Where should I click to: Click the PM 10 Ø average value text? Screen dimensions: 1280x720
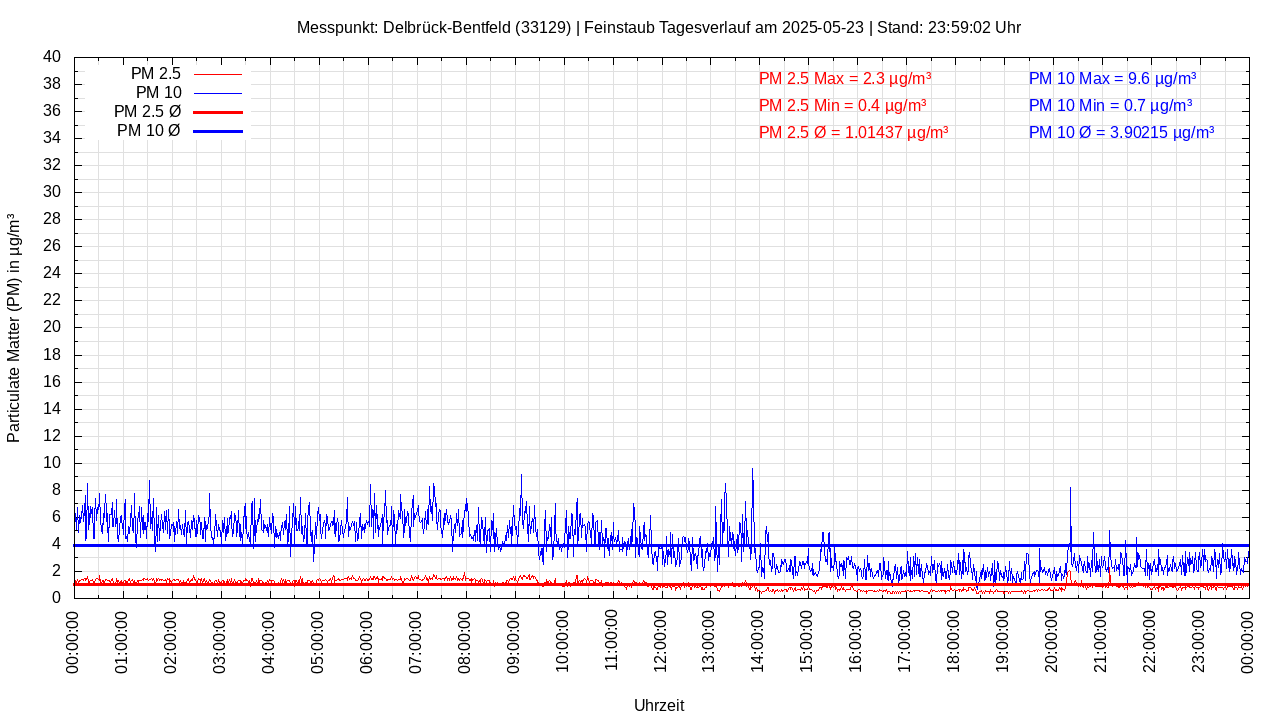(x=1121, y=132)
